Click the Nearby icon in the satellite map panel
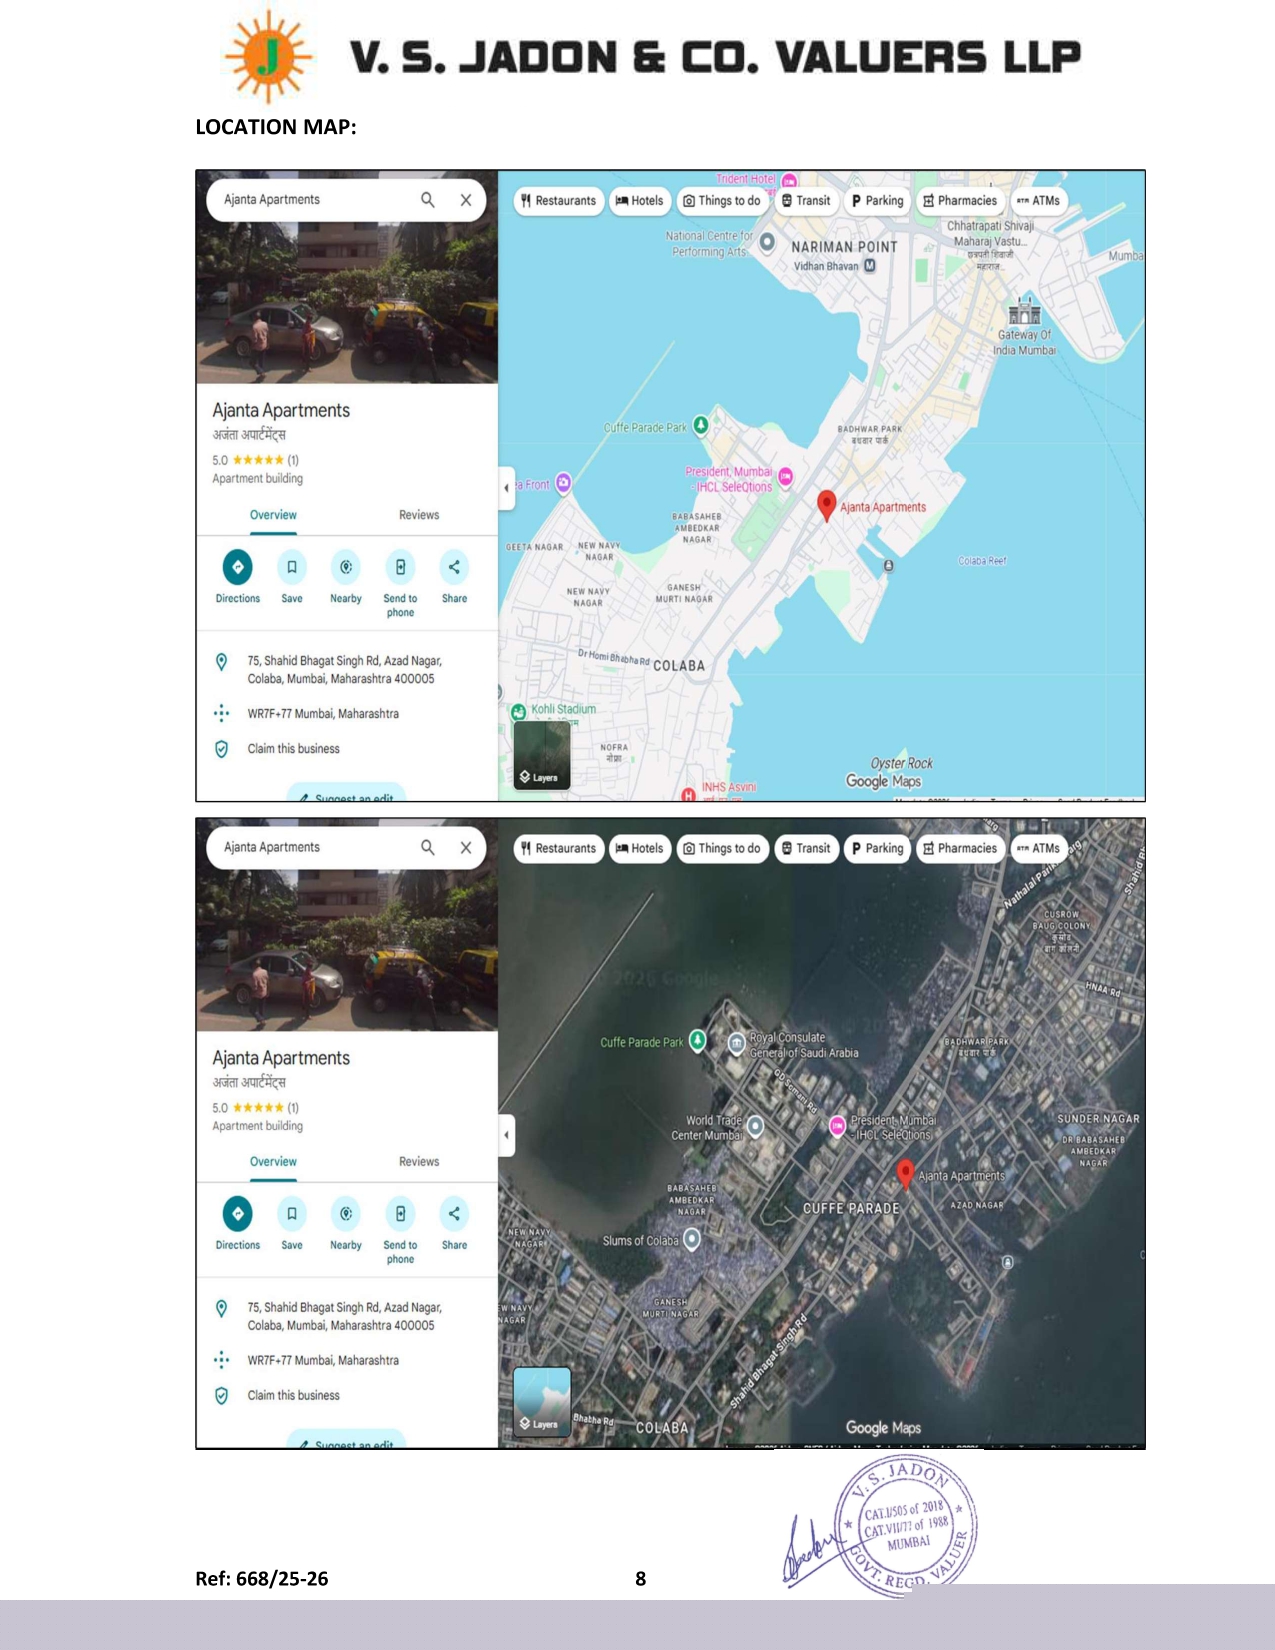The width and height of the screenshot is (1275, 1650). tap(346, 1214)
